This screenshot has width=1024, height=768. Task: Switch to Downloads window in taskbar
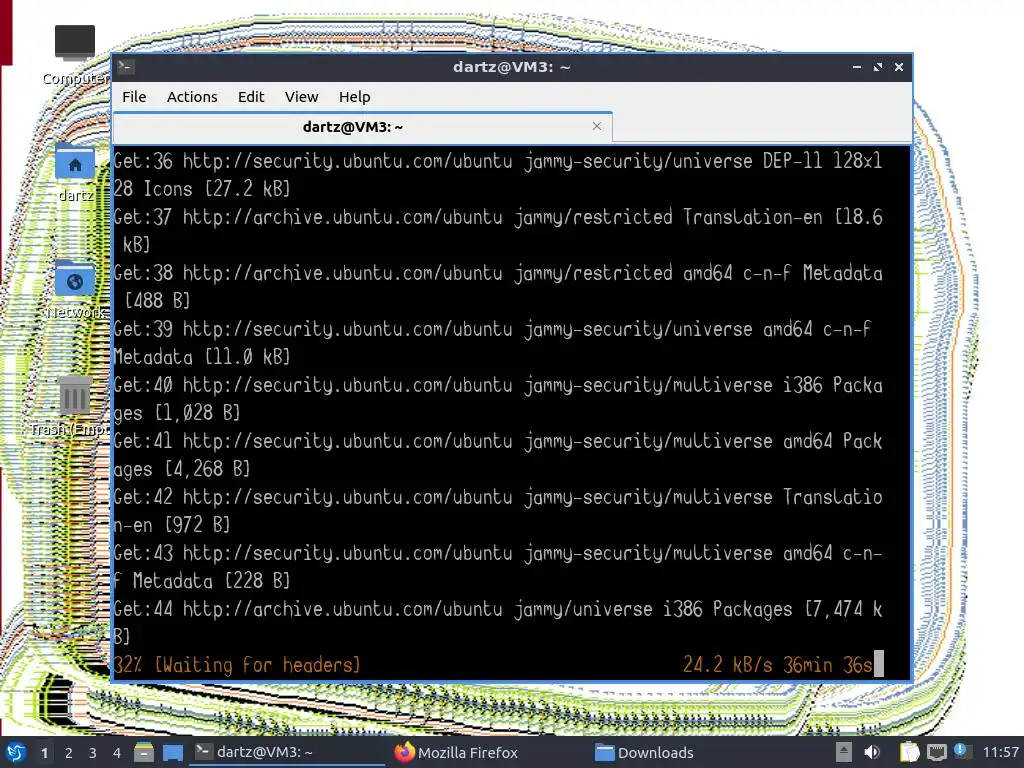[x=689, y=752]
